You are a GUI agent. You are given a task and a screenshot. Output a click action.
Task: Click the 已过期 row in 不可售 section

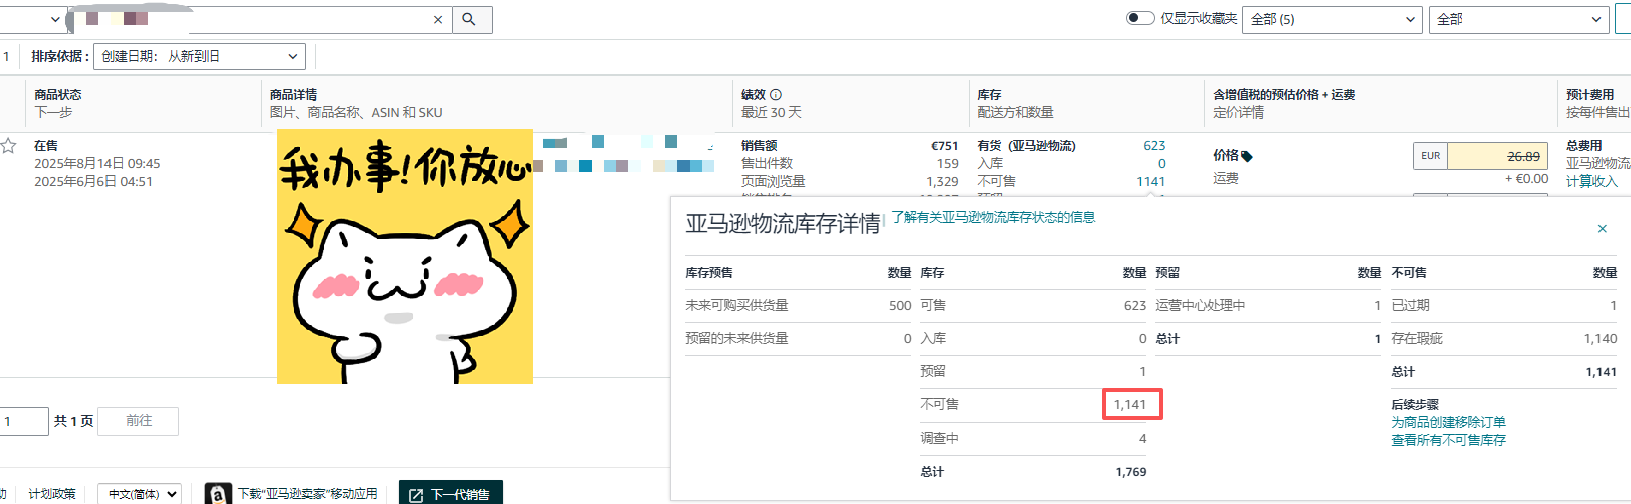(x=1504, y=305)
